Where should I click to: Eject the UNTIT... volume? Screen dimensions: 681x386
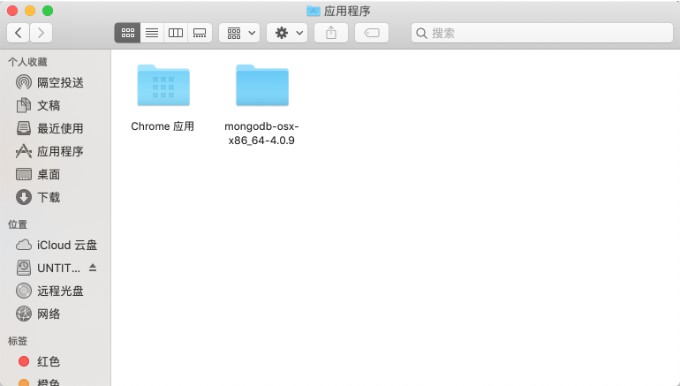[93, 267]
